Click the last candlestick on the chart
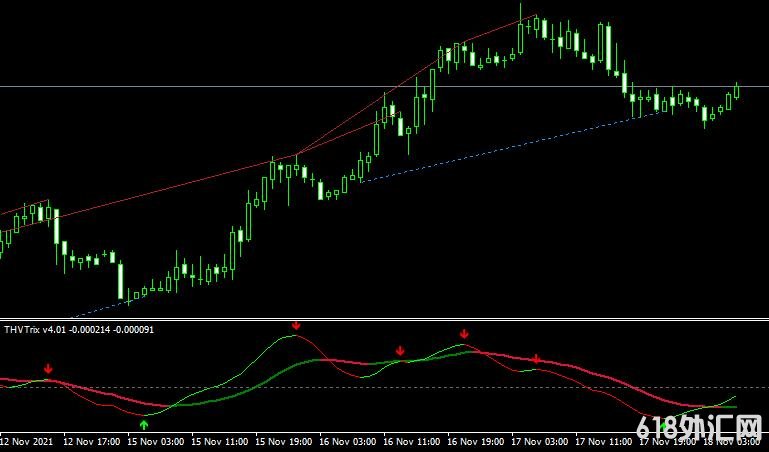The height and width of the screenshot is (452, 769). [x=737, y=92]
